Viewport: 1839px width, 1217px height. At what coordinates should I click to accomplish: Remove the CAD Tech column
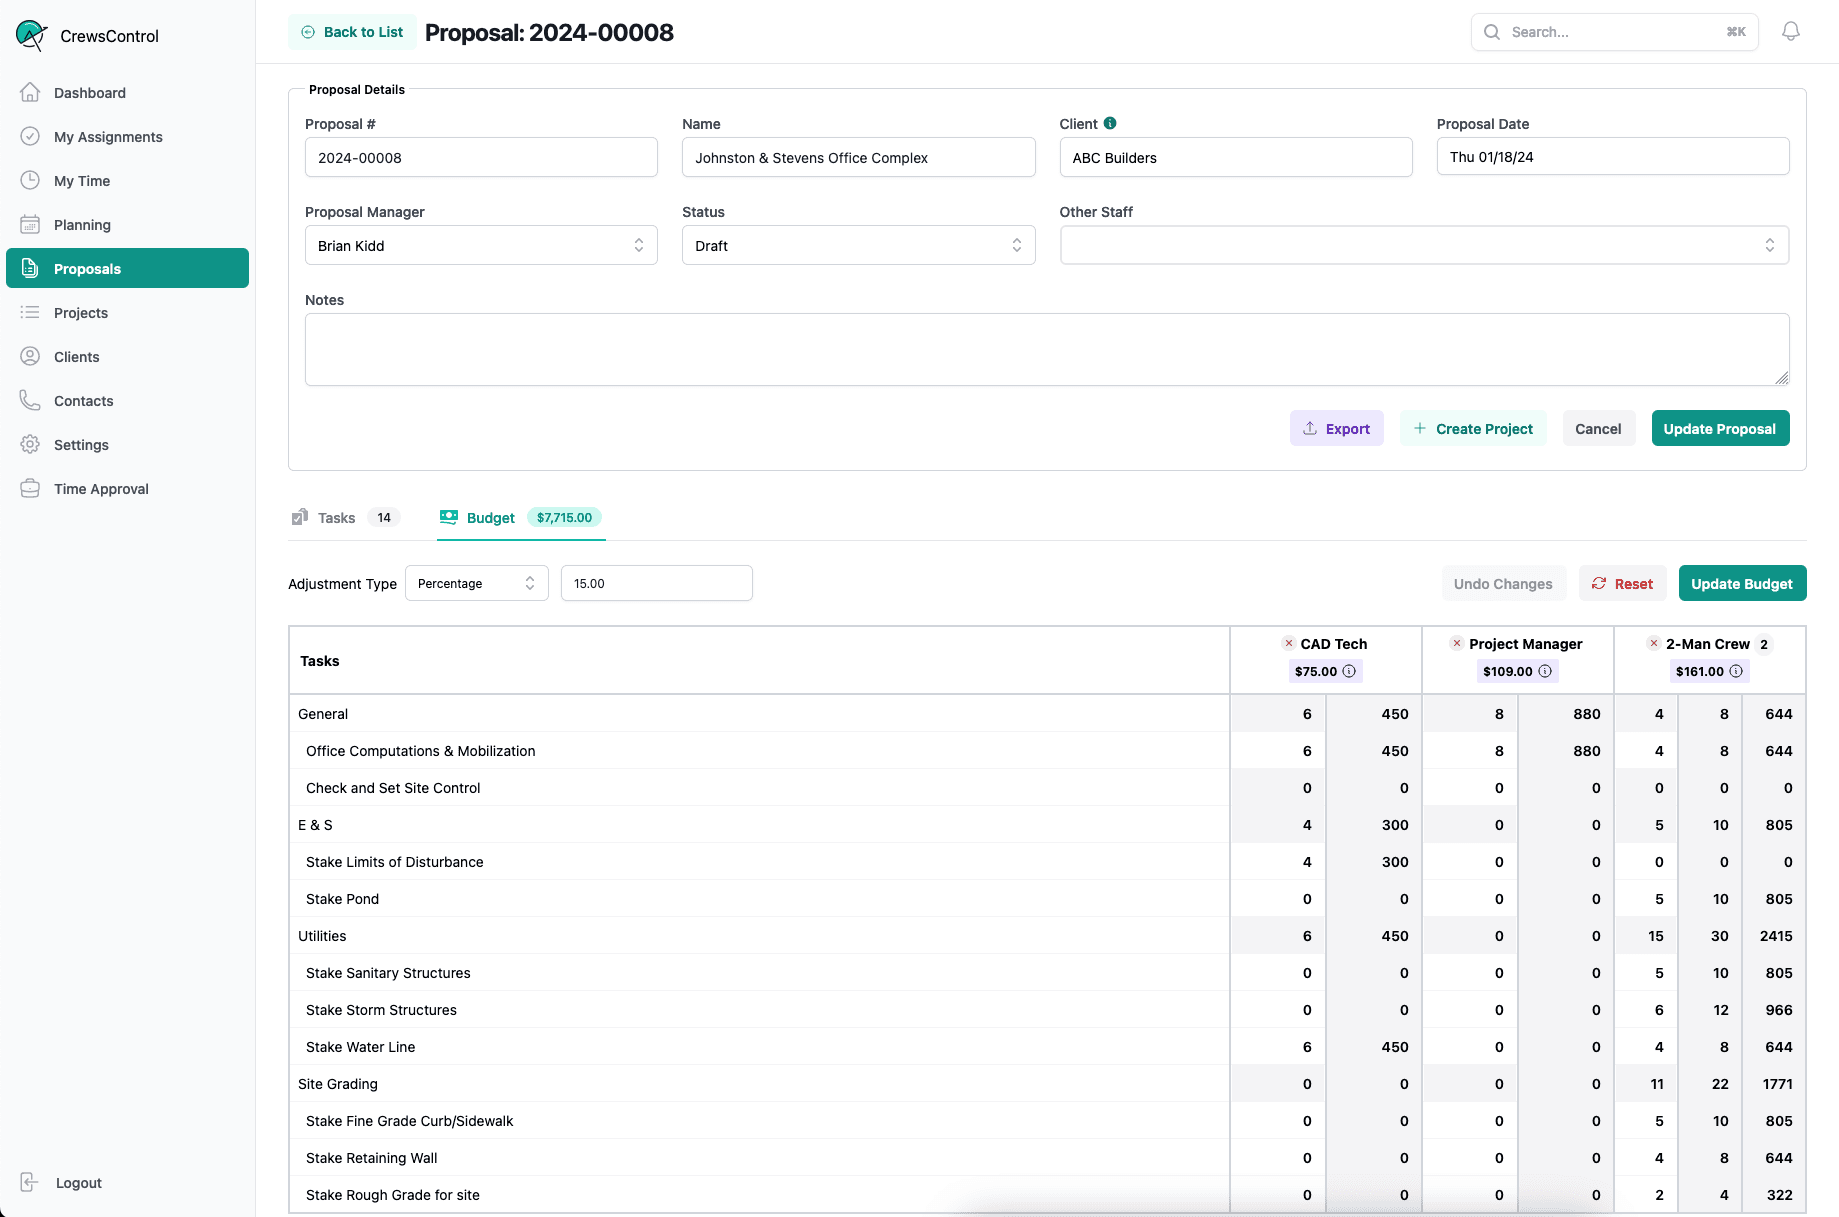pos(1288,643)
